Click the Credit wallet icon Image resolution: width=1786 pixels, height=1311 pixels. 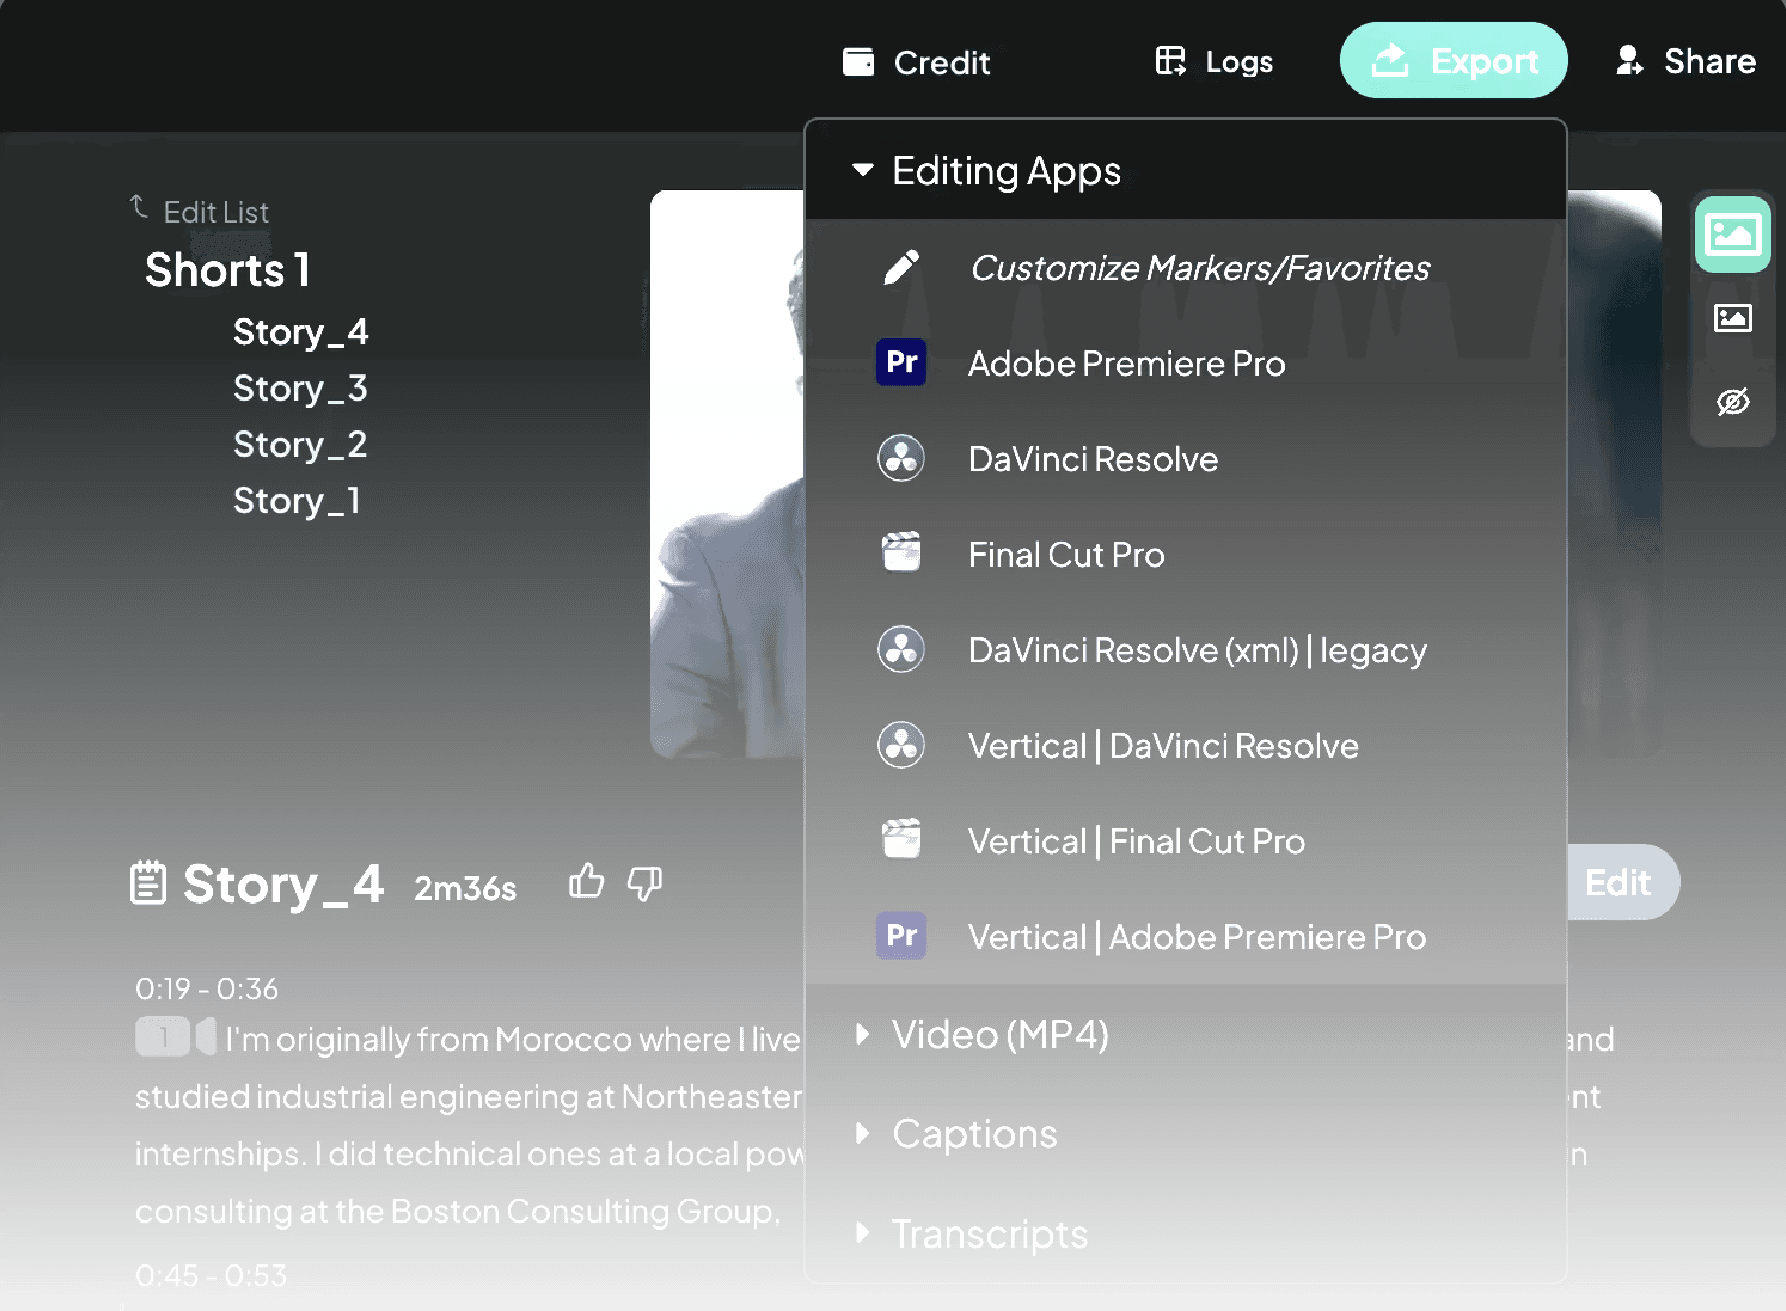[x=858, y=62]
